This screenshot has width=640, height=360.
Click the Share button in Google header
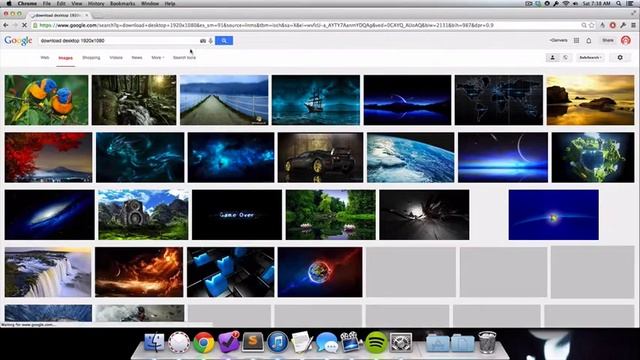click(608, 40)
